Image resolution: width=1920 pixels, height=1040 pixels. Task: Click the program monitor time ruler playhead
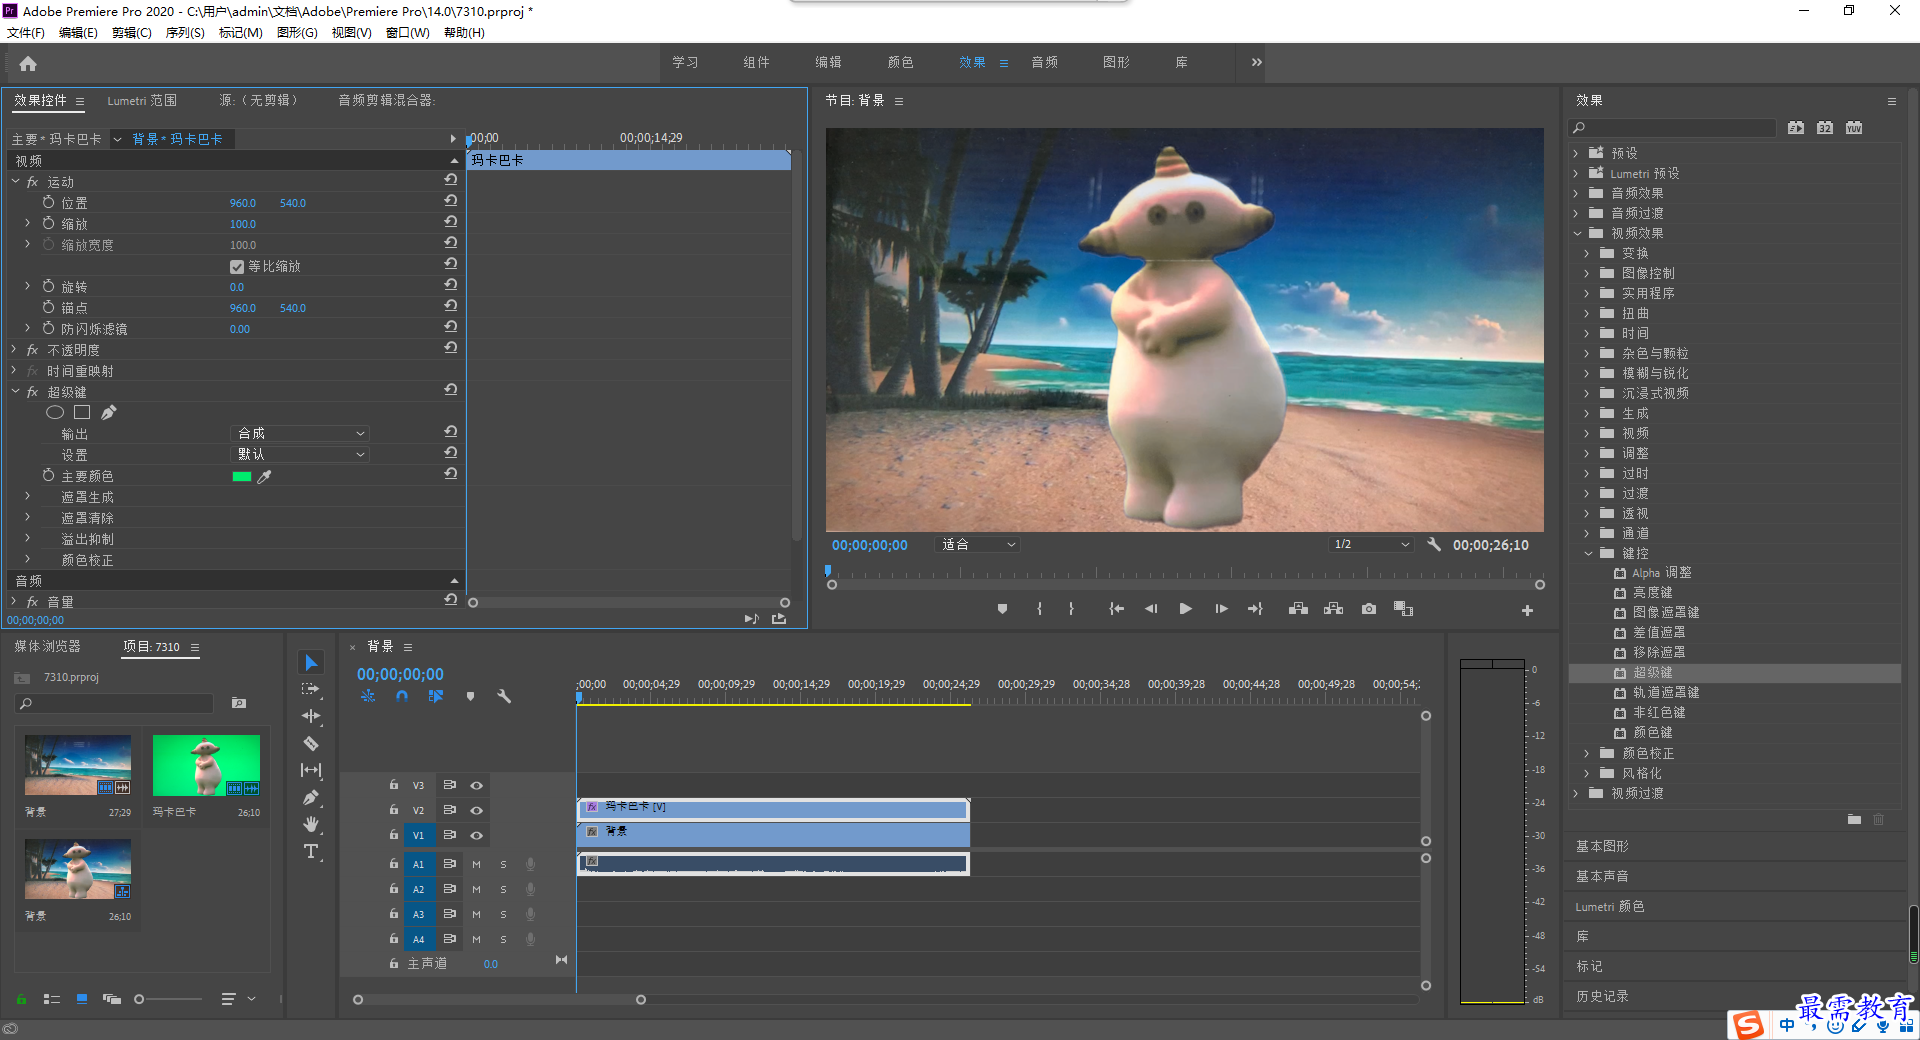click(828, 571)
